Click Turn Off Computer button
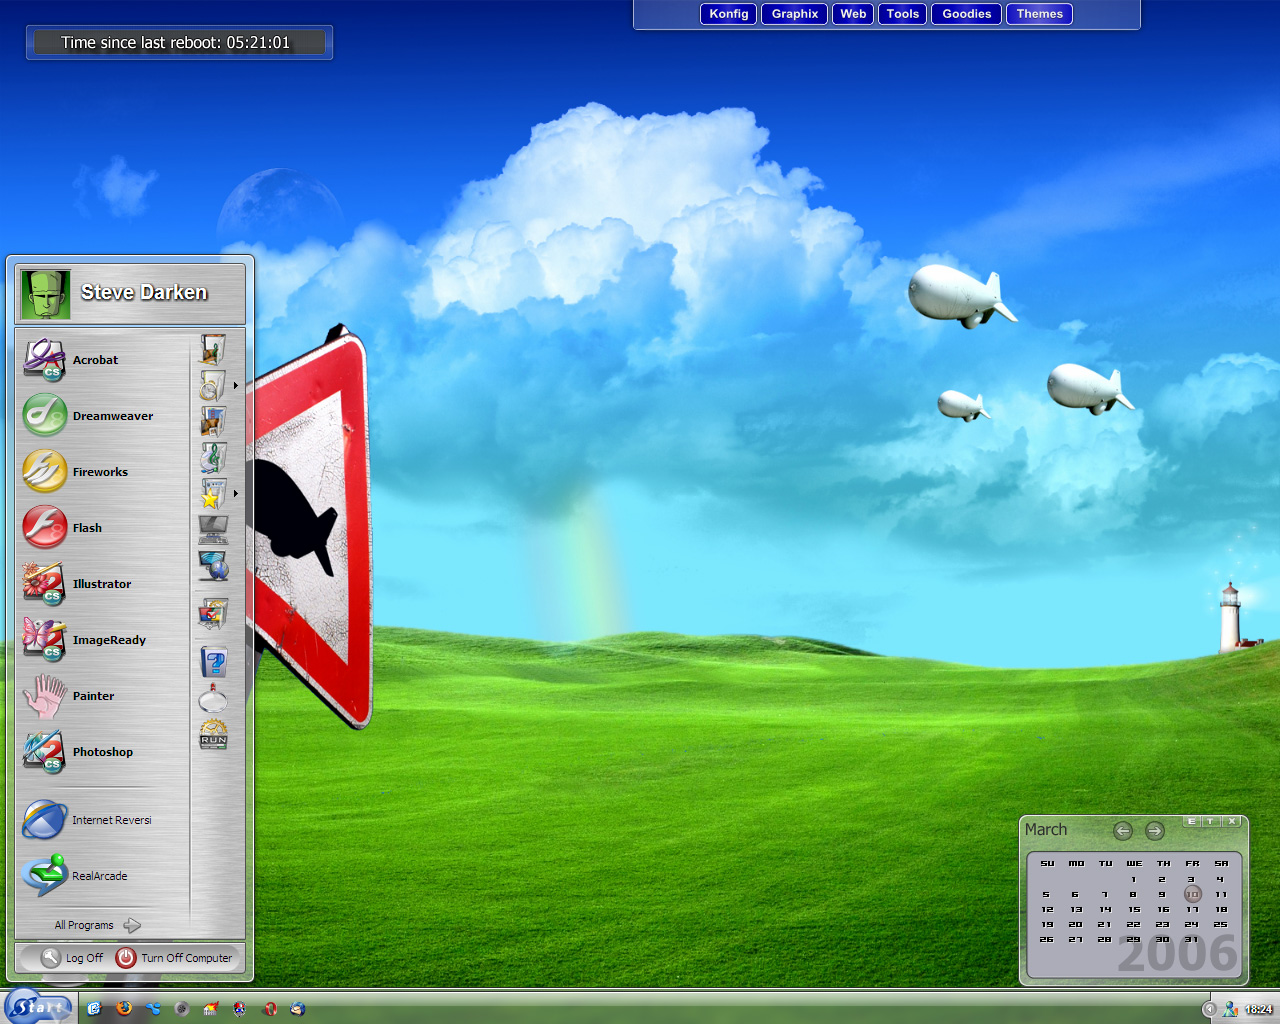Screen dimensions: 1280x1024 [x=175, y=958]
